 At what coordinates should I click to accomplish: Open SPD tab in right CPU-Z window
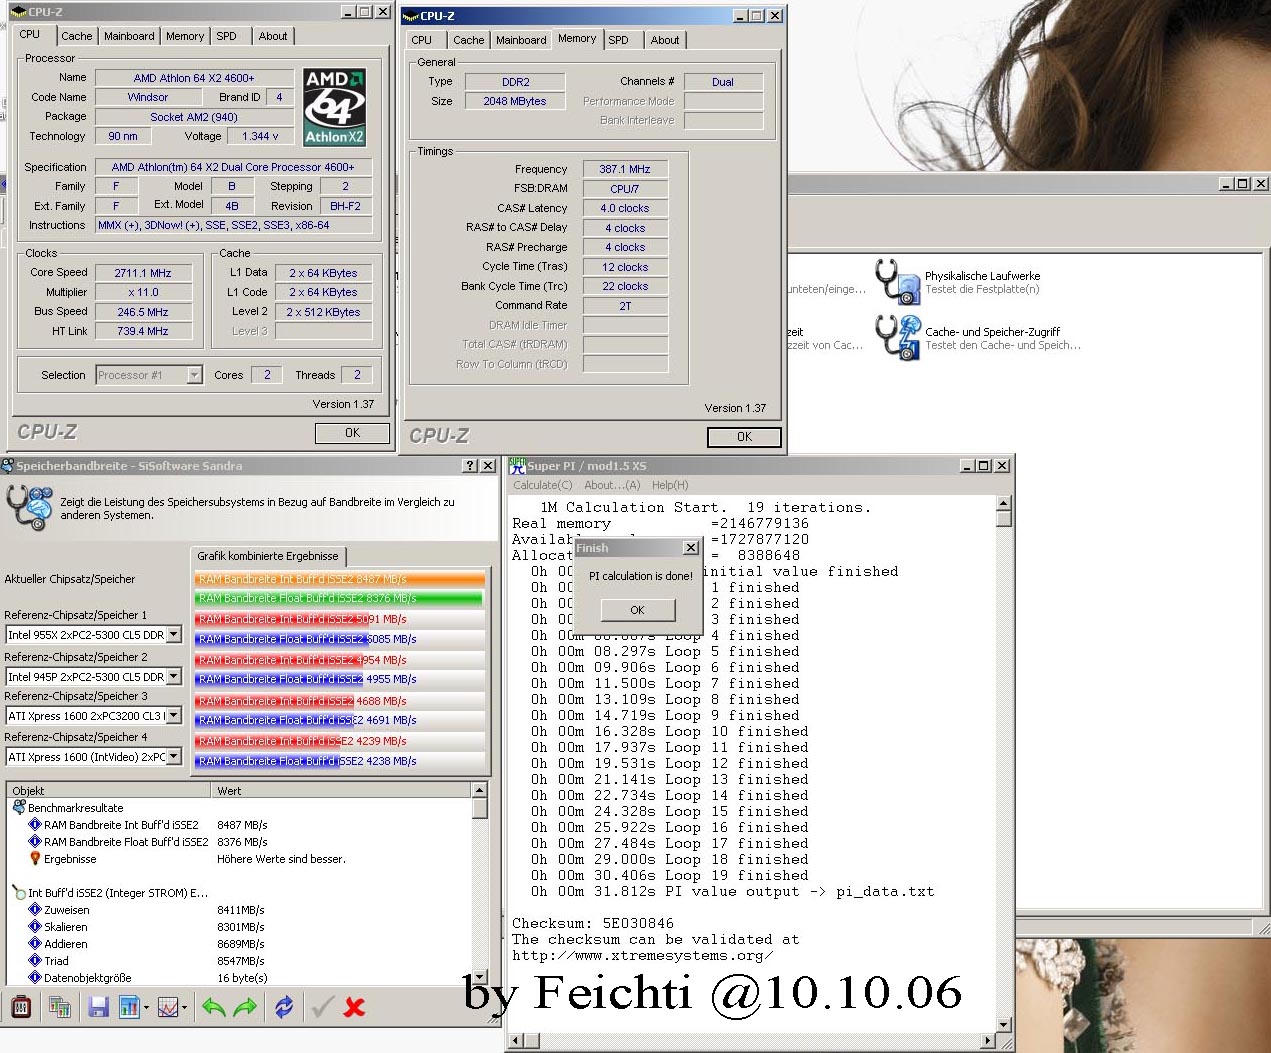(x=619, y=40)
